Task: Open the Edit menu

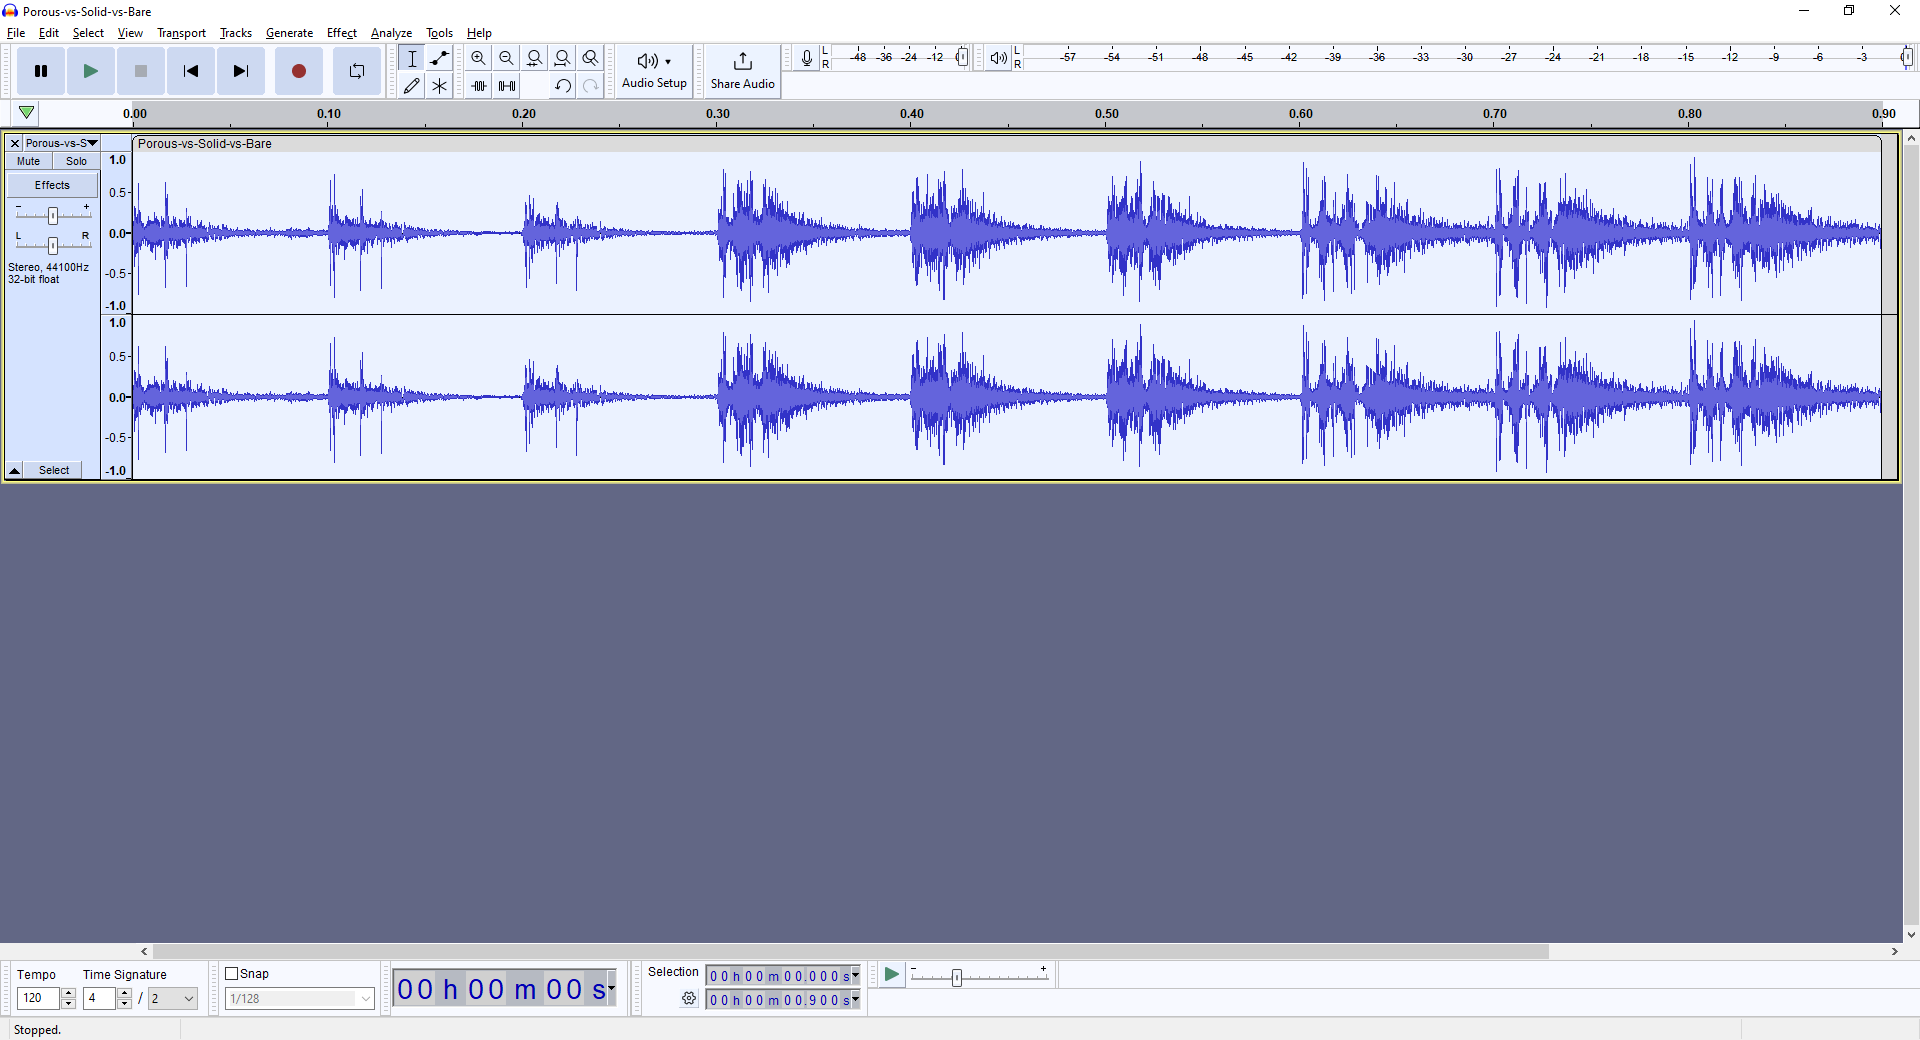Action: click(x=49, y=33)
